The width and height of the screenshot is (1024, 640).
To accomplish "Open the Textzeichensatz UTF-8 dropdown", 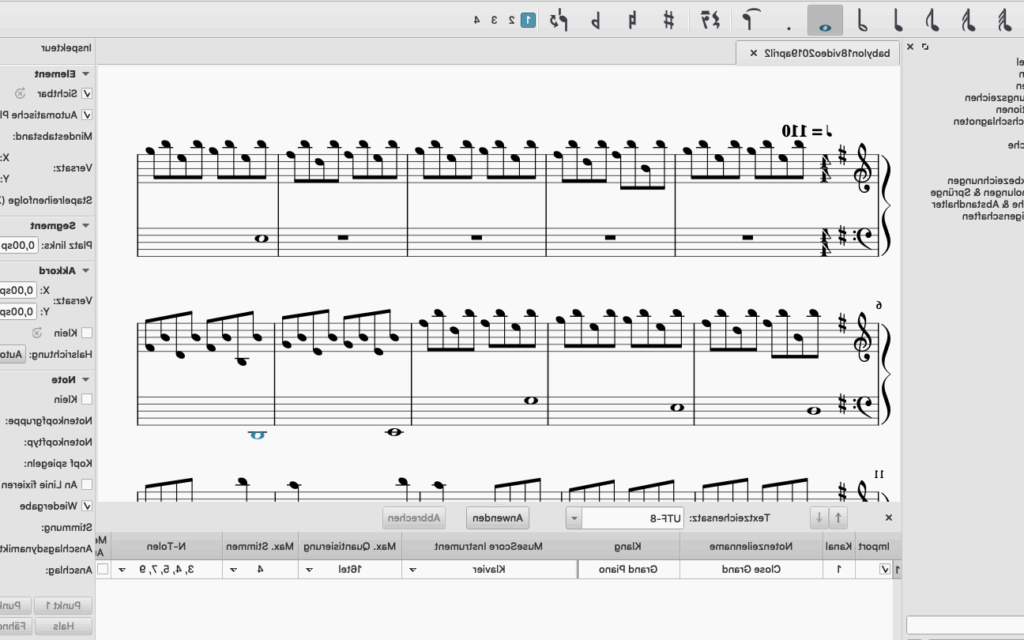I will coord(574,518).
